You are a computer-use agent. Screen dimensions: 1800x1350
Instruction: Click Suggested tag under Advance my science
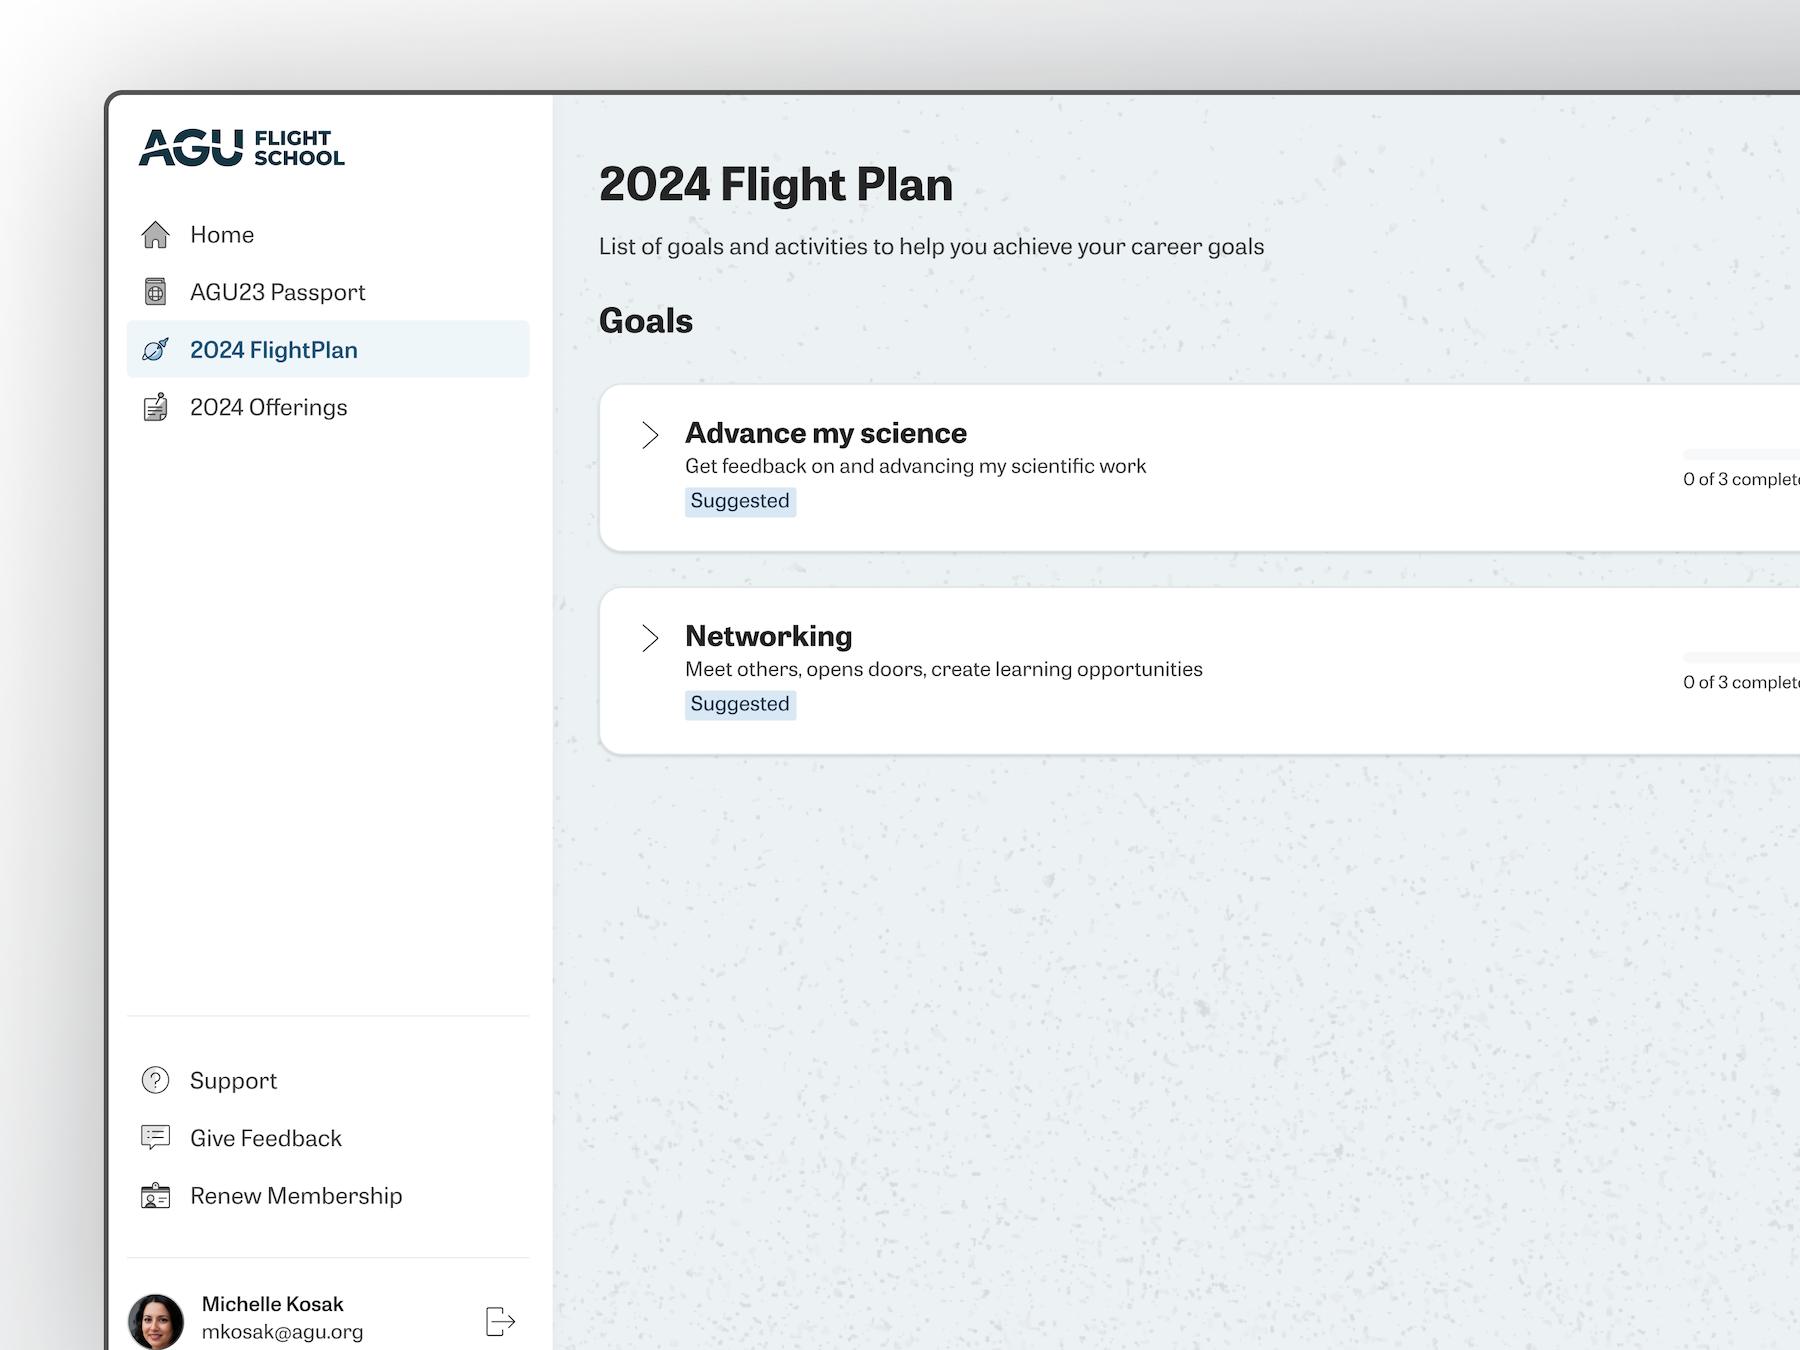coord(740,501)
